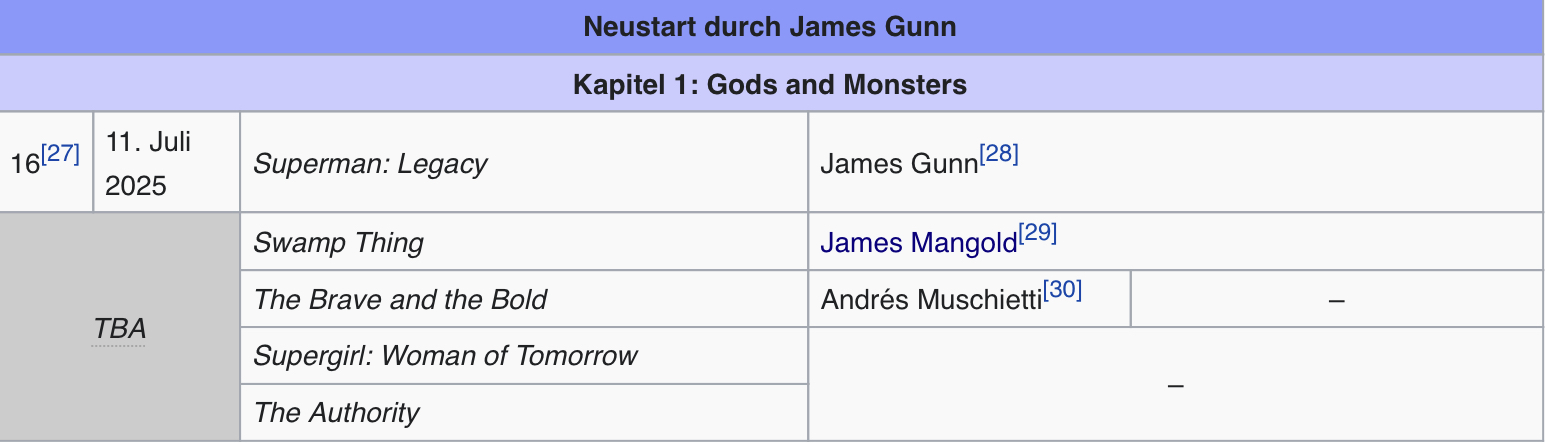This screenshot has height=443, width=1545.
Task: Open footnote reference 27
Action: click(x=60, y=153)
